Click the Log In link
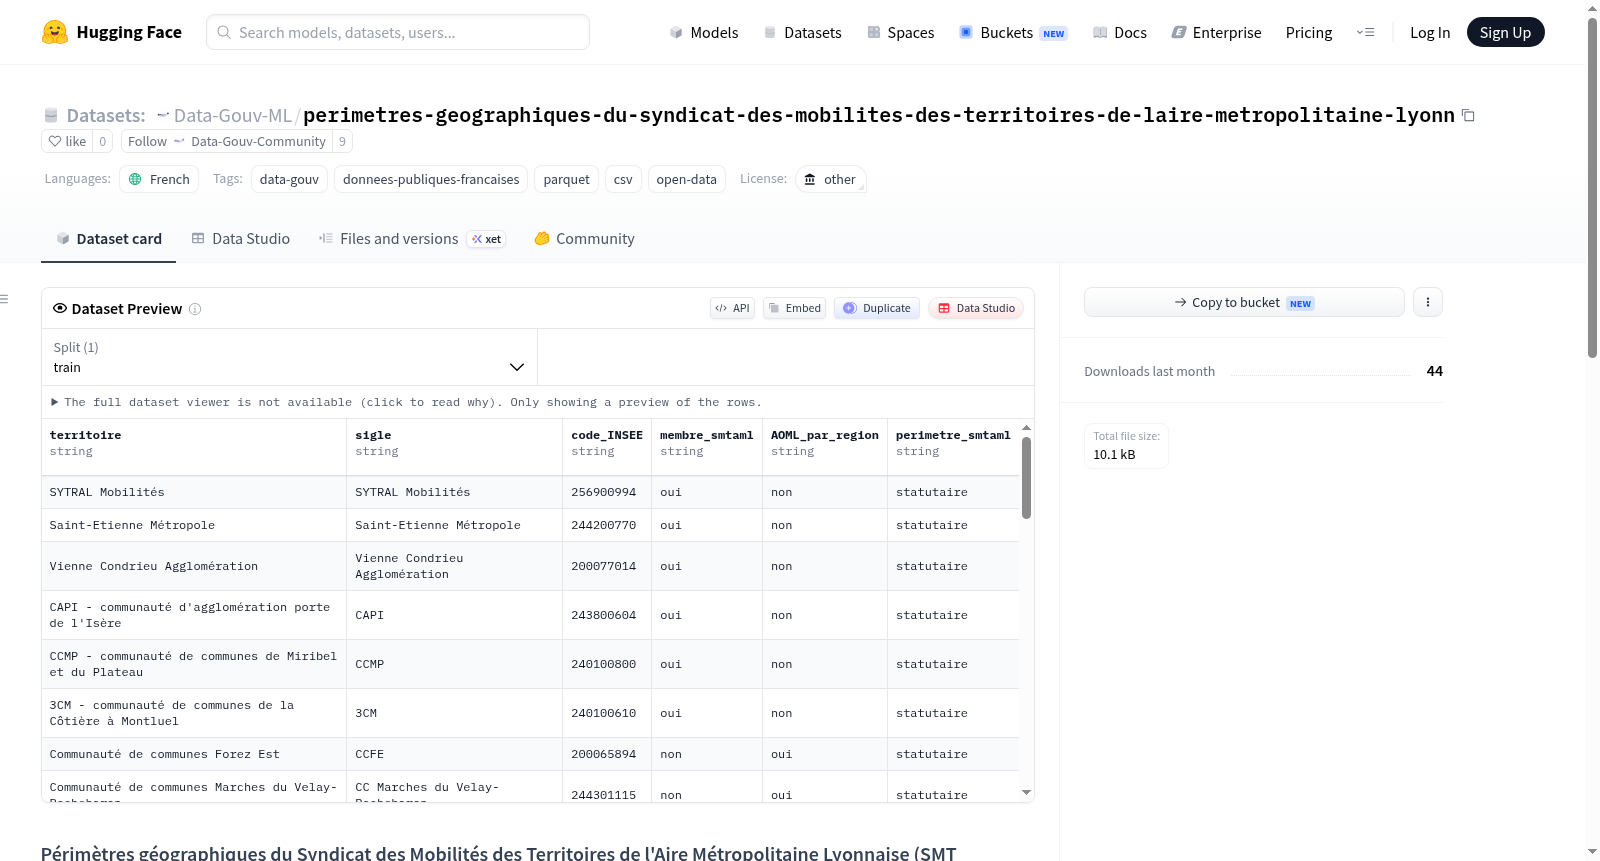The height and width of the screenshot is (861, 1600). 1430,32
